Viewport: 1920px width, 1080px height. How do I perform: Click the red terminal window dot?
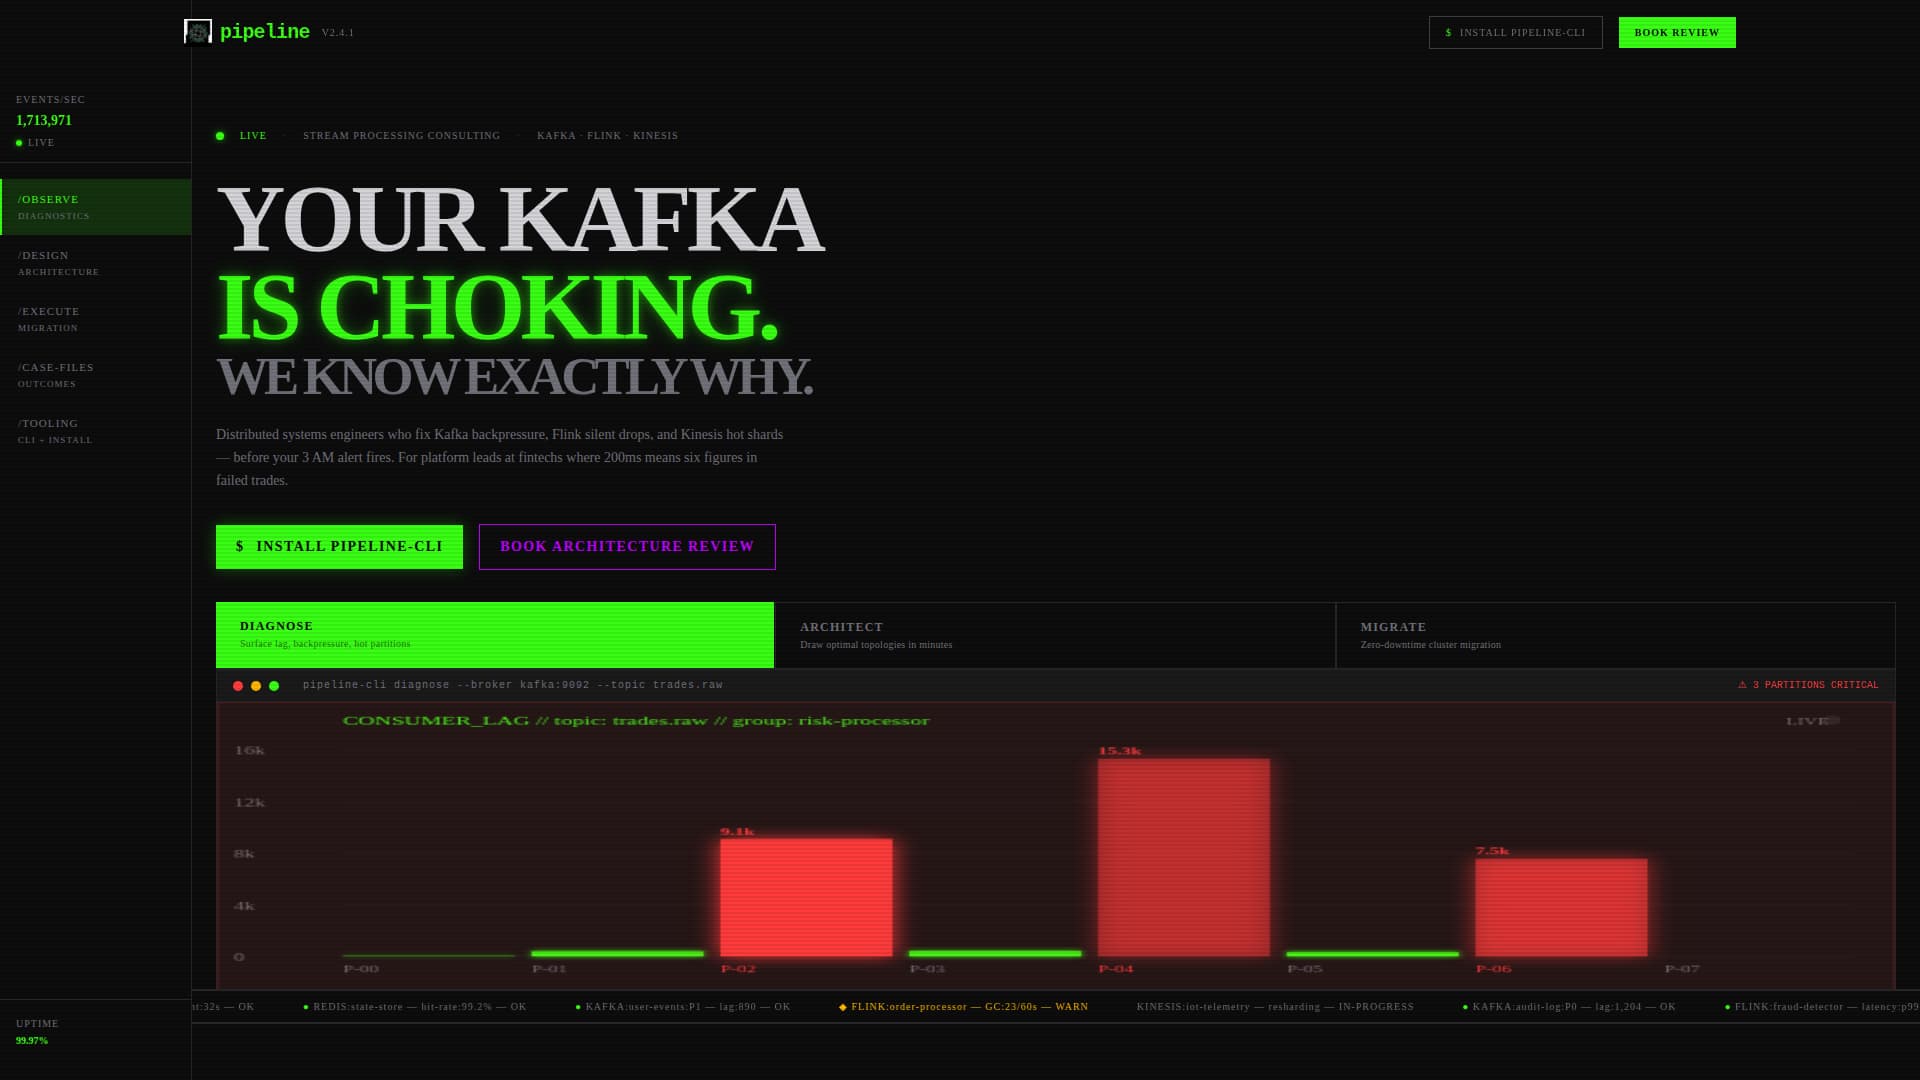click(238, 686)
